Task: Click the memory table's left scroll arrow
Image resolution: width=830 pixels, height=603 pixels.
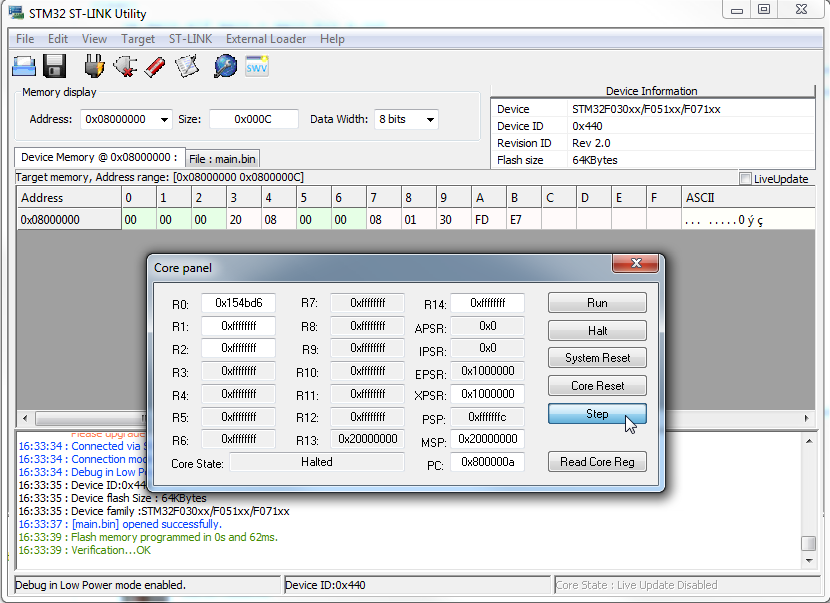Action: click(25, 418)
